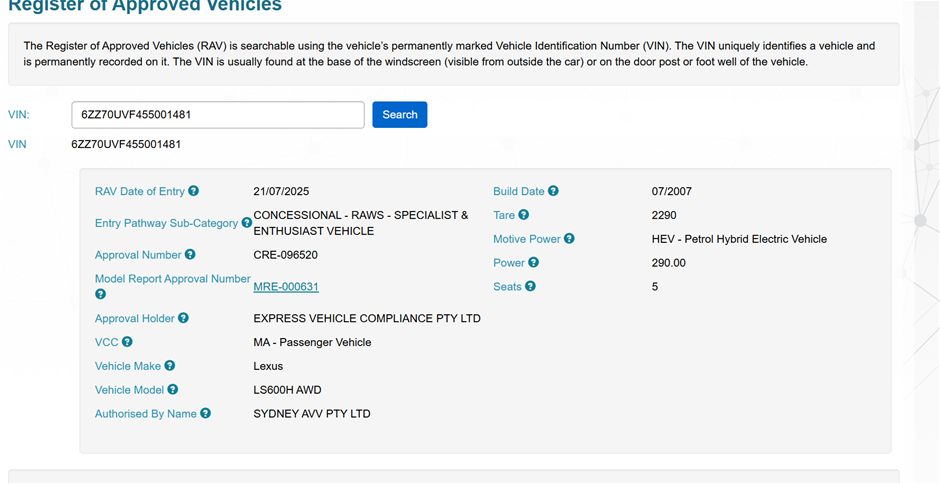940x484 pixels.
Task: Open help icon next to Seats
Action: pyautogui.click(x=530, y=287)
